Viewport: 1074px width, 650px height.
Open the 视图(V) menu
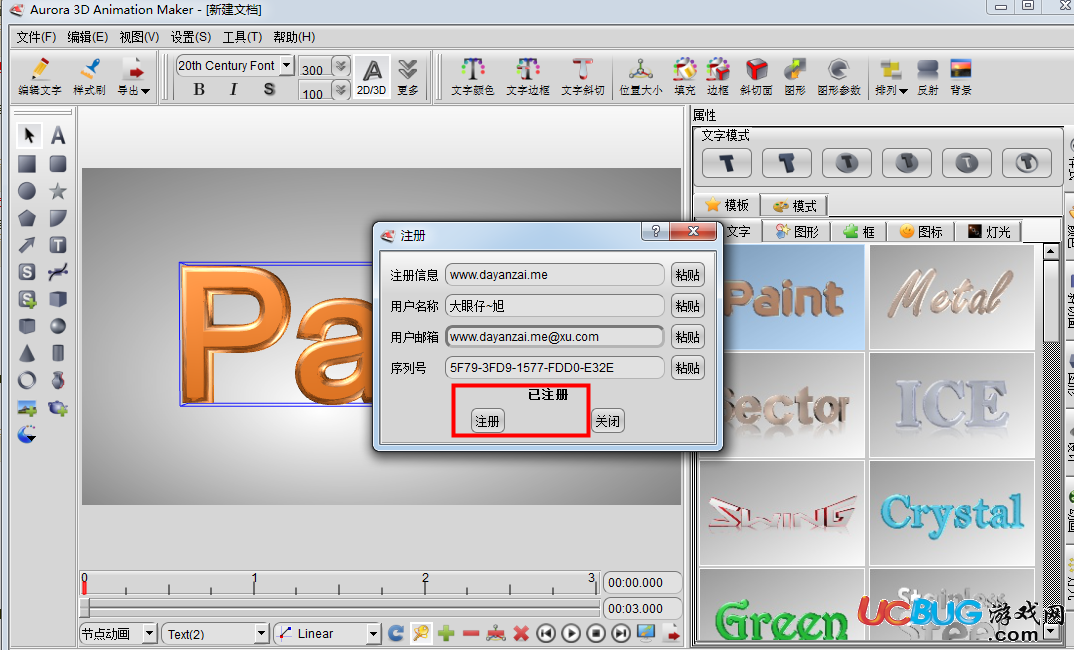pyautogui.click(x=139, y=37)
